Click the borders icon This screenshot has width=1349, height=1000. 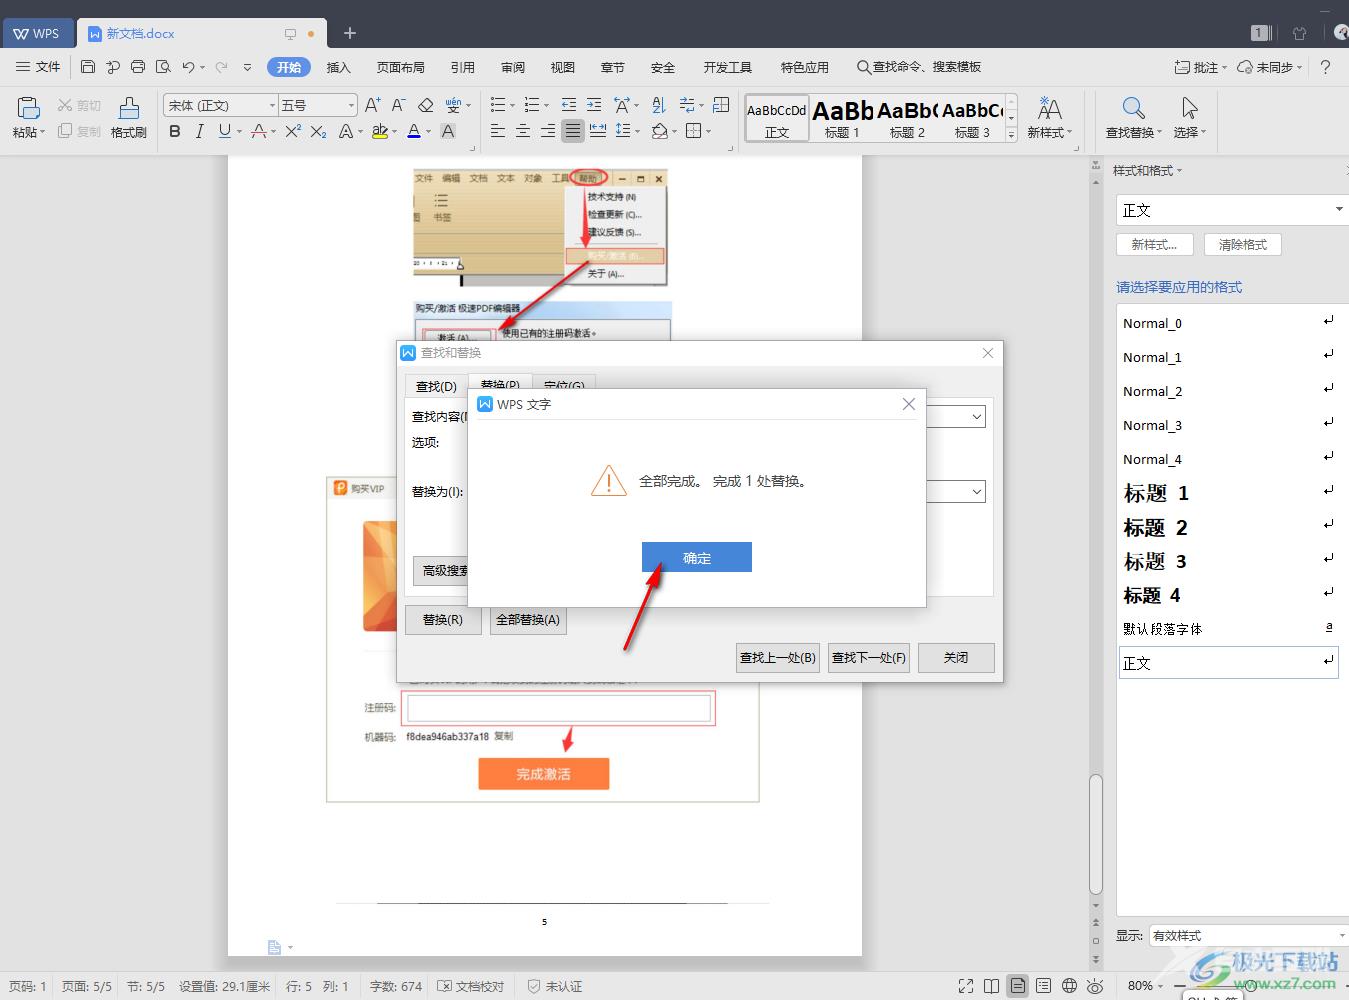[x=694, y=131]
